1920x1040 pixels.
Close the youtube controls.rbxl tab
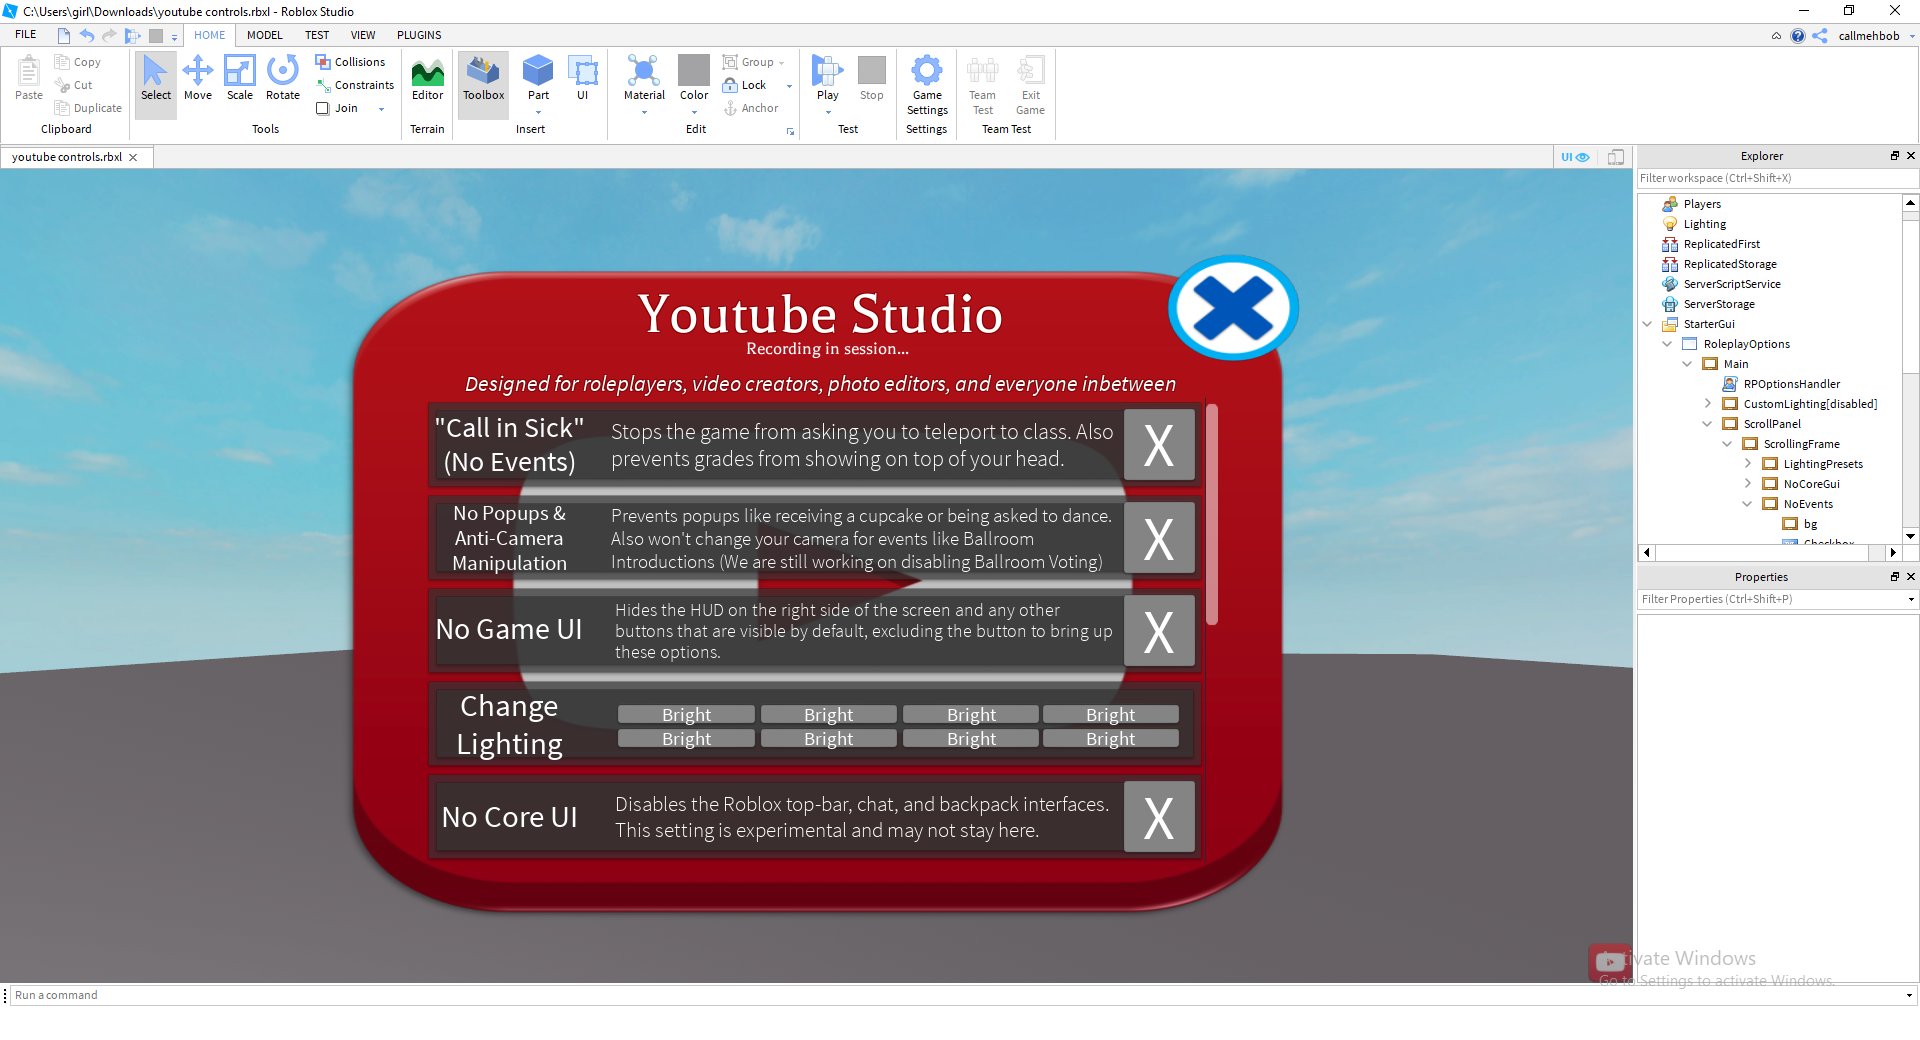click(133, 157)
